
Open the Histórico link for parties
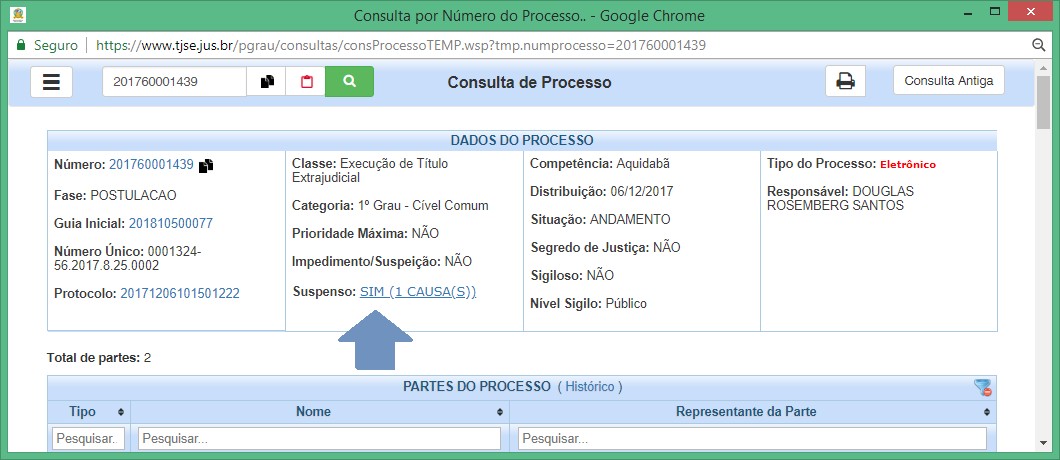click(589, 386)
